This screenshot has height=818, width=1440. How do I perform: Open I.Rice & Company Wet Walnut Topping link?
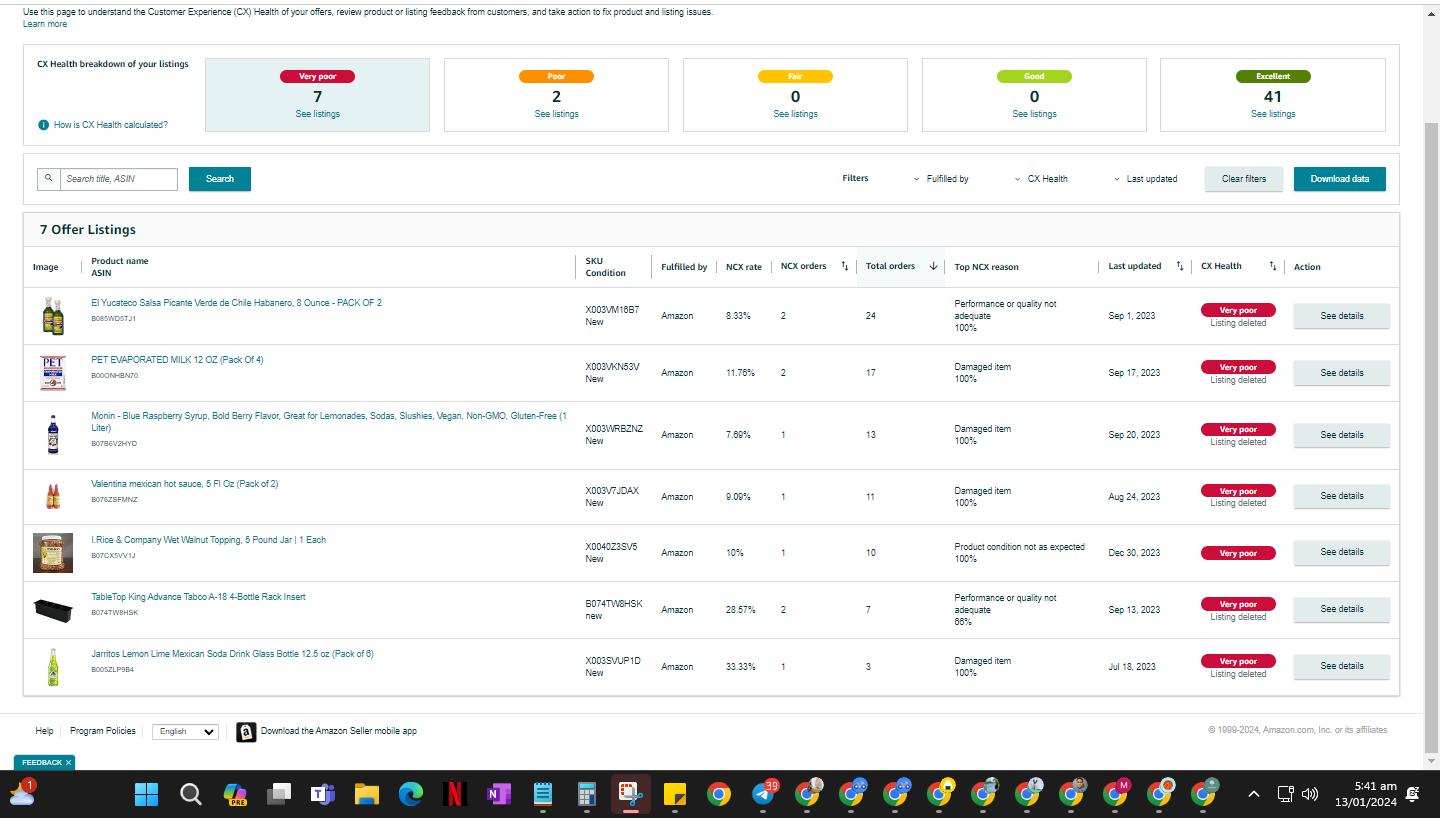[x=208, y=540]
